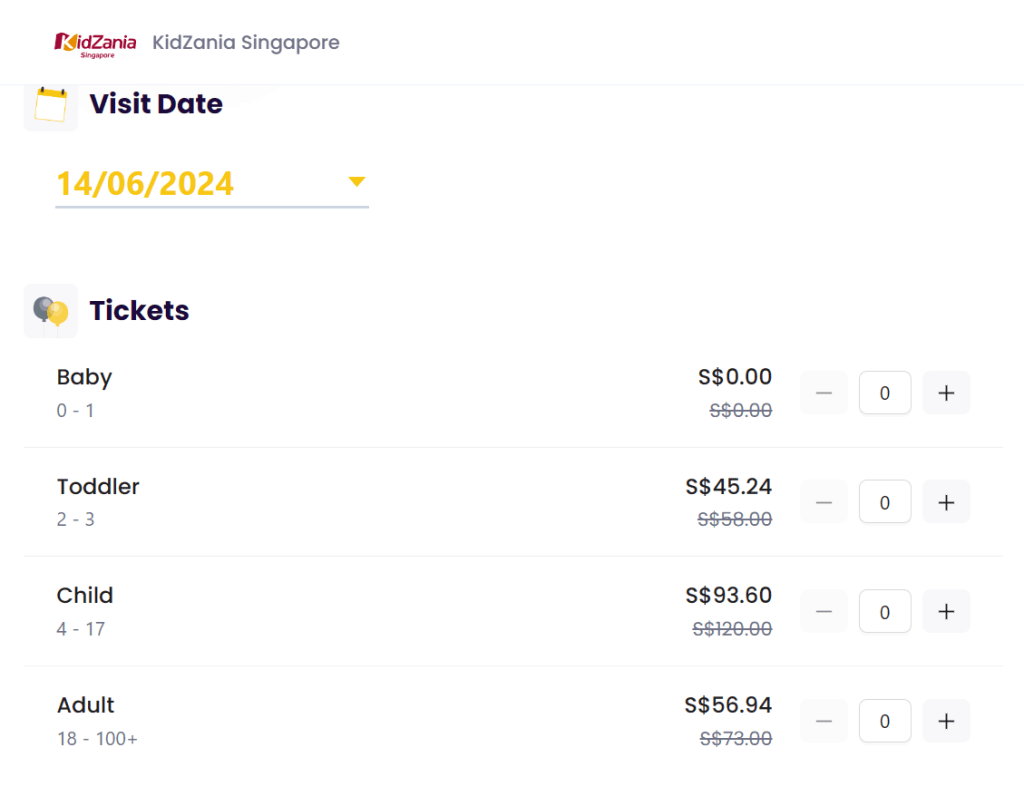Click the calendar icon beside Visit Date
Screen dimensions: 1024x796
(x=50, y=104)
